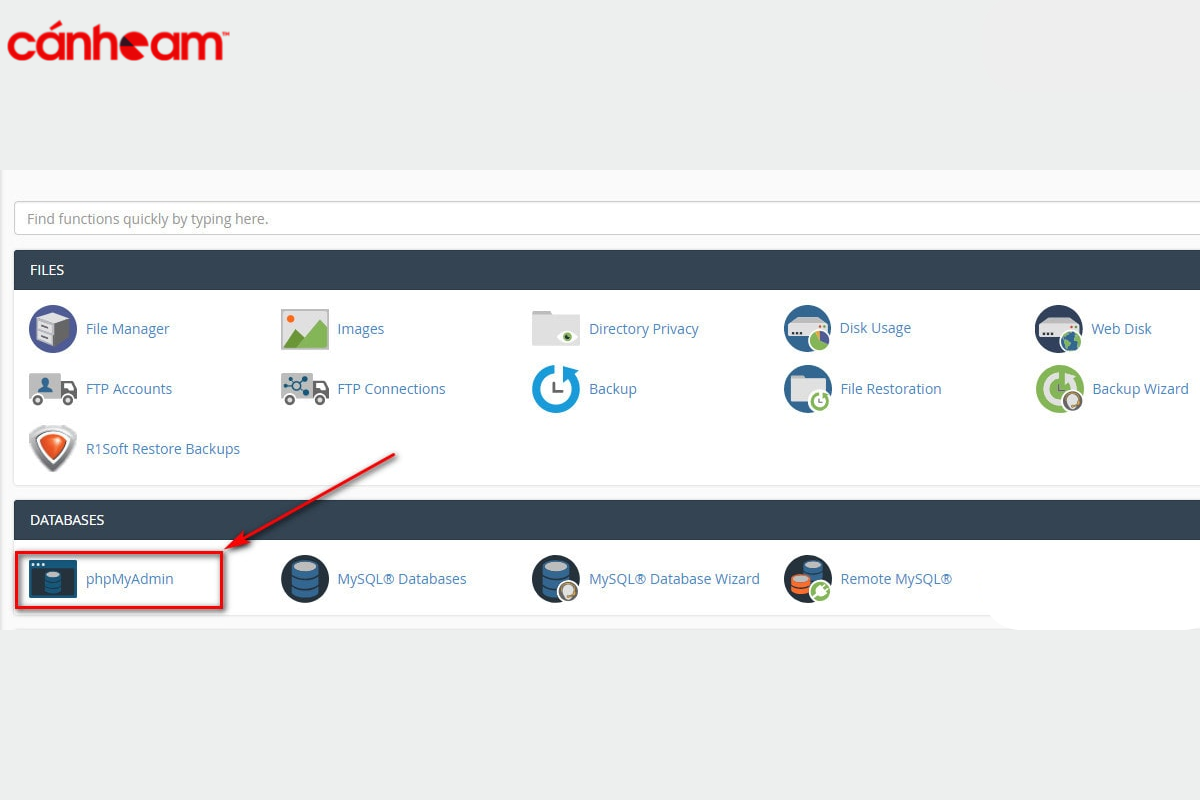Screen dimensions: 1200x800
Task: Collapse the DATABASES section header
Action: 607,520
